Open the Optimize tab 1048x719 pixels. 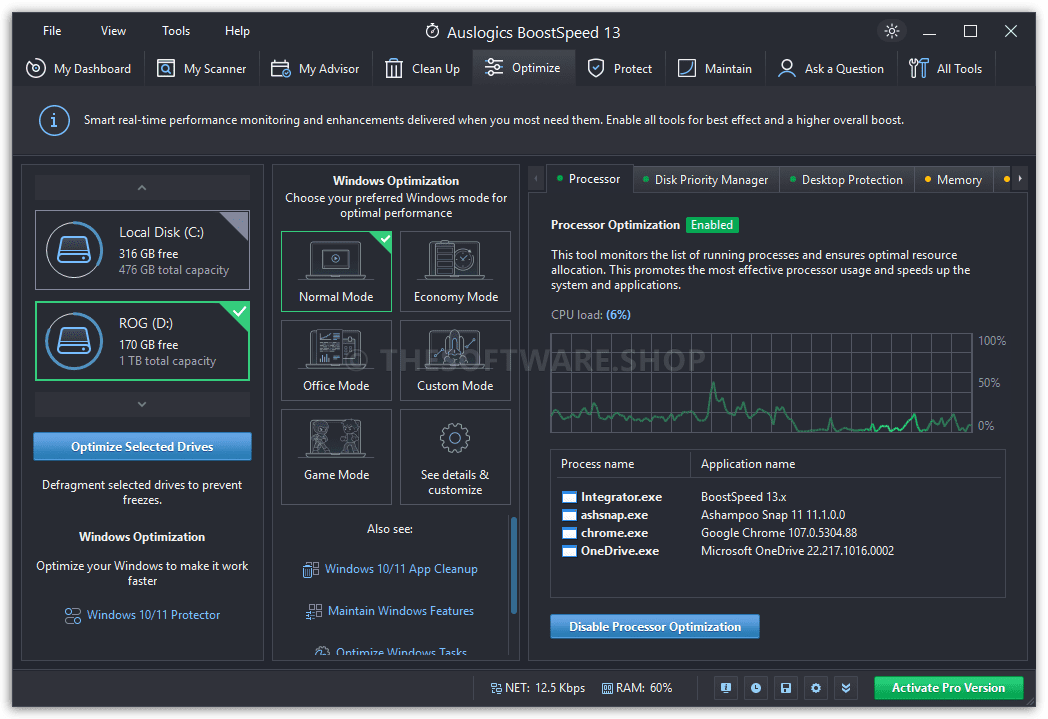523,67
